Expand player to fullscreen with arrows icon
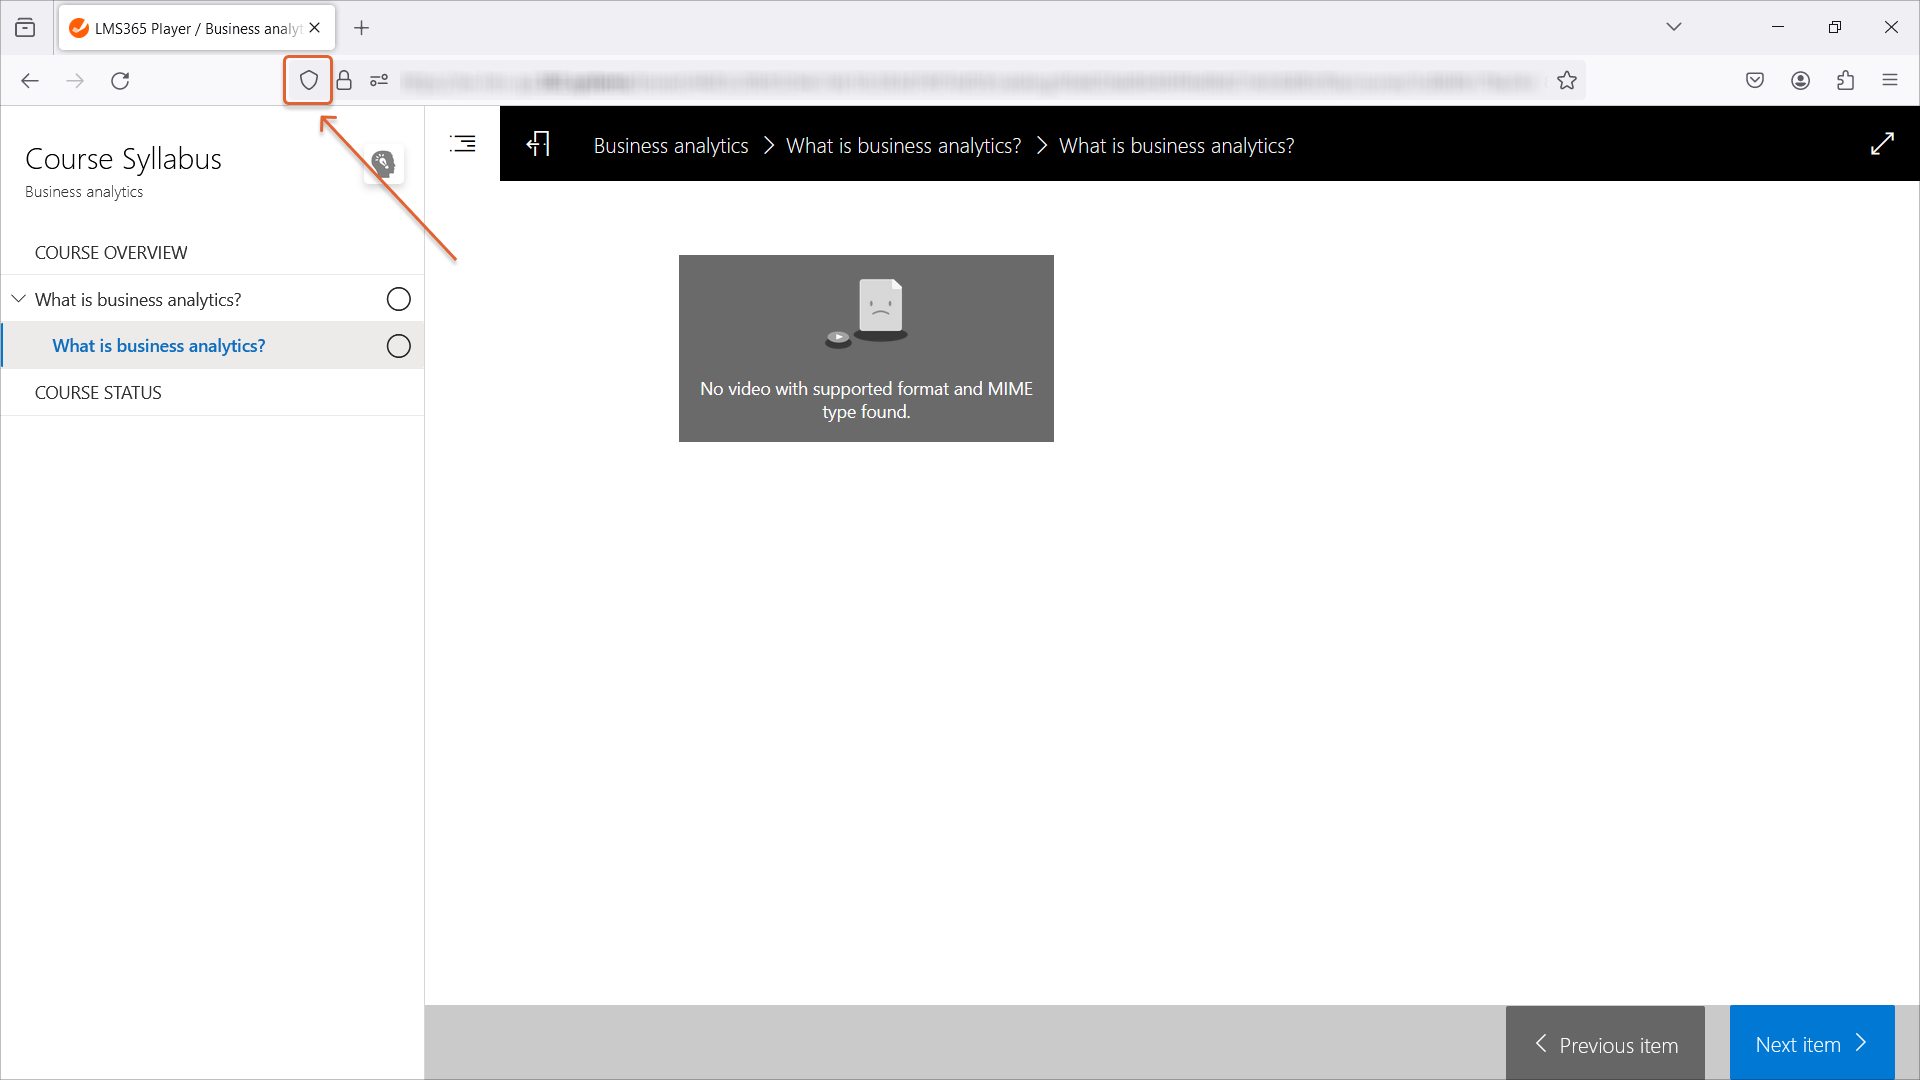Viewport: 1920px width, 1080px height. coord(1882,144)
